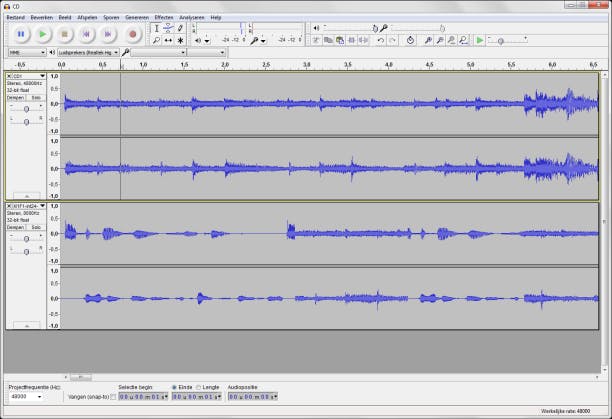Mute the CD1 track with Dempen
Viewport: 612px width, 419px height.
(x=15, y=98)
